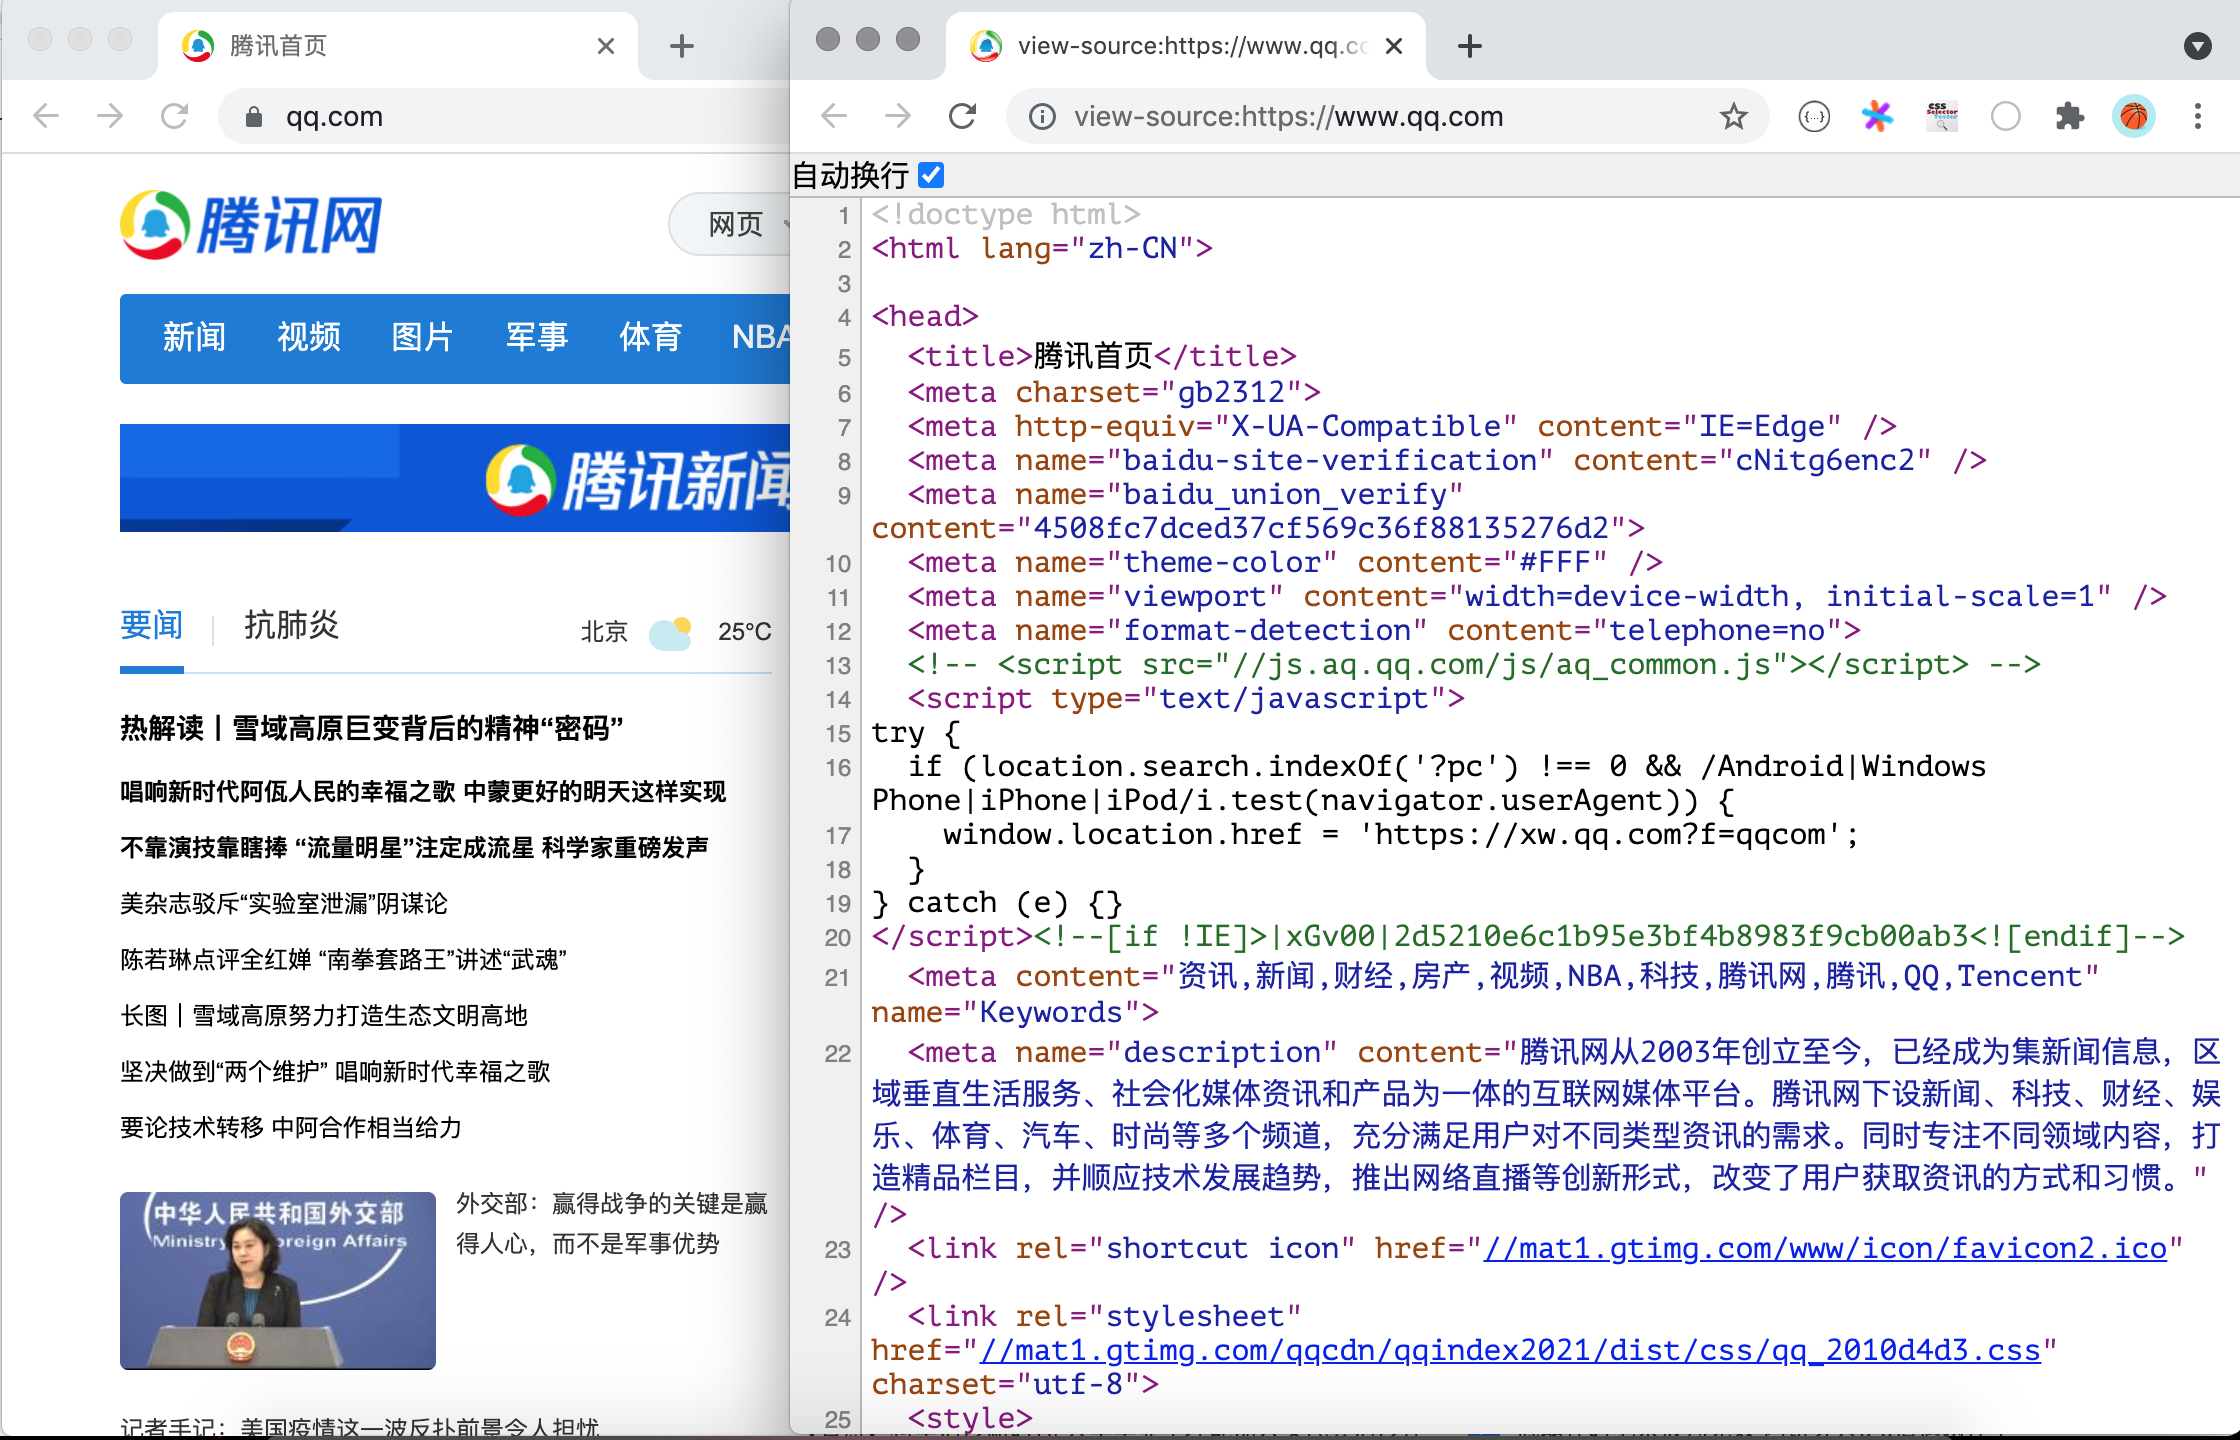Screen dimensions: 2240x1440
Task: Open the Extensions puzzle icon
Action: tap(2069, 117)
